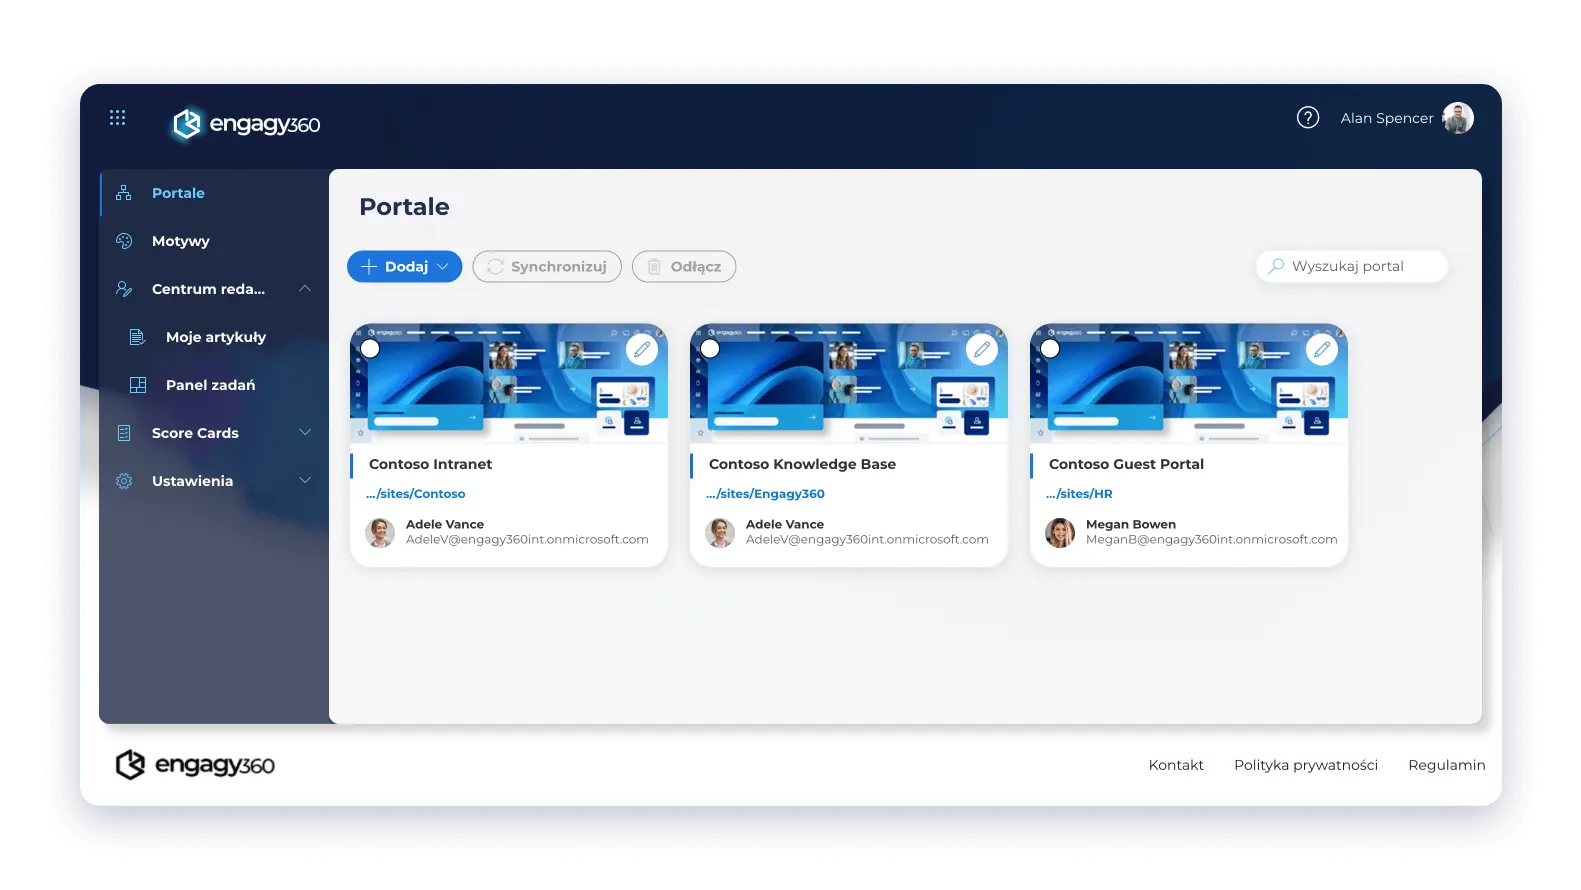Image resolution: width=1581 pixels, height=890 pixels.
Task: Edit Contoso Intranet with pencil icon
Action: click(x=642, y=349)
